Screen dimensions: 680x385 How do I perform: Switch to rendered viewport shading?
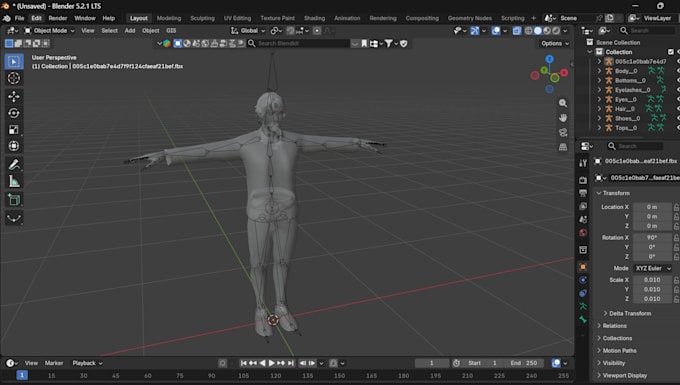tap(556, 31)
